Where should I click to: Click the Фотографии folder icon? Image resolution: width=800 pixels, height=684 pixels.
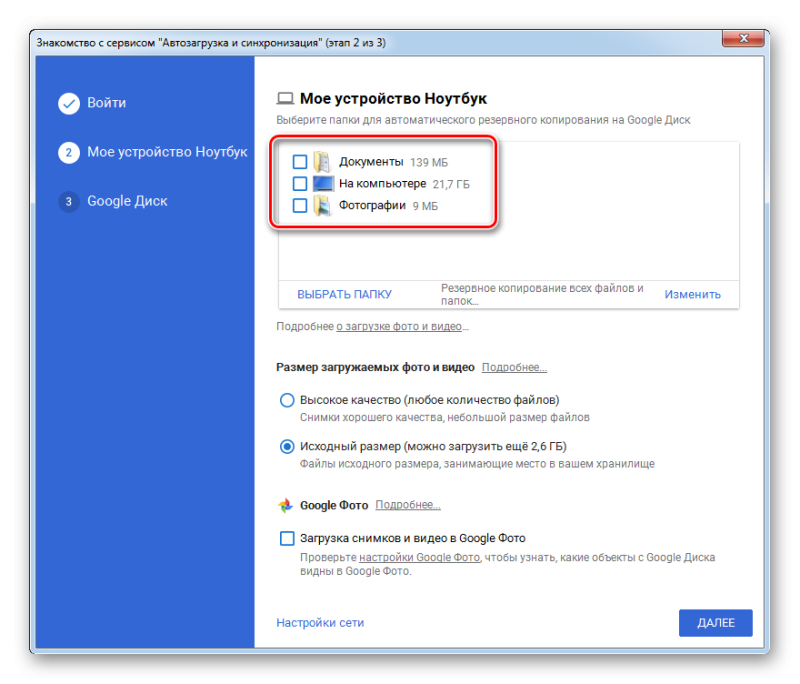coord(322,205)
